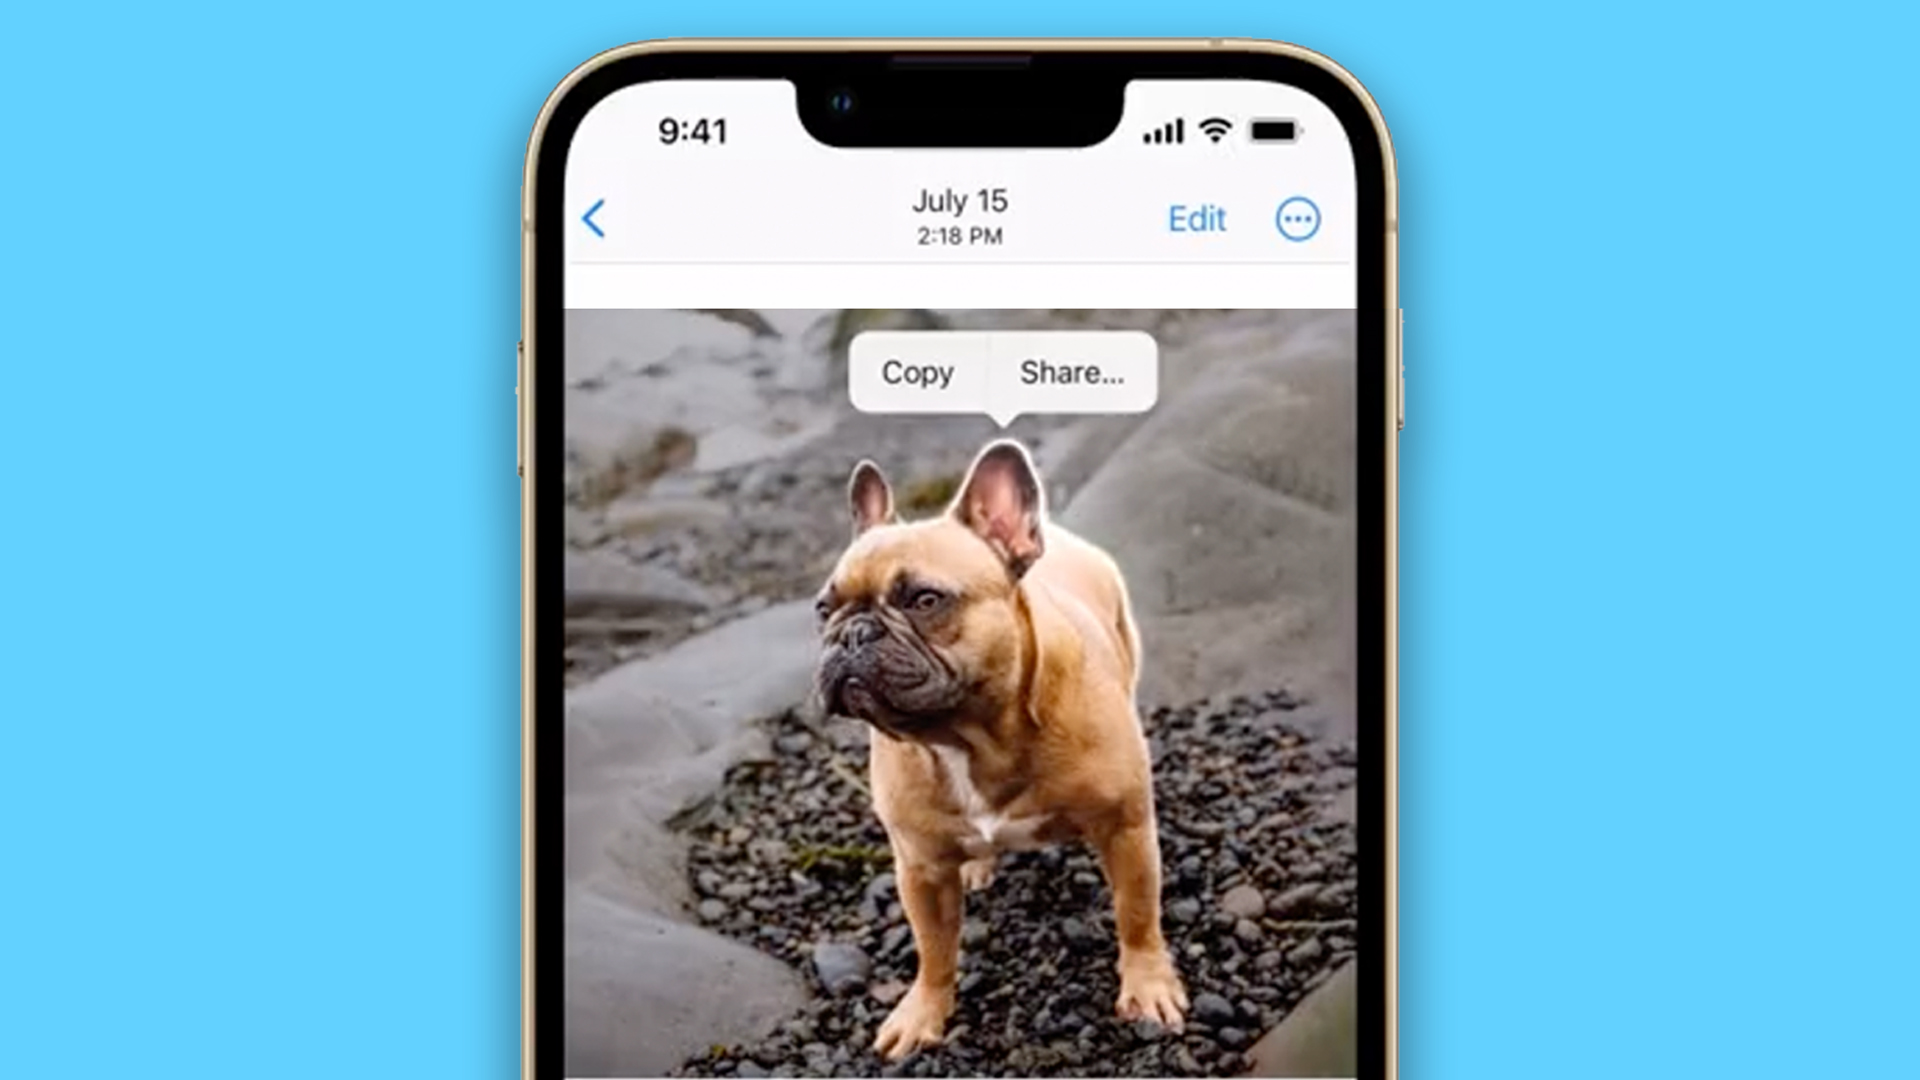1920x1080 pixels.
Task: Click the Share button in popup
Action: click(x=1071, y=372)
